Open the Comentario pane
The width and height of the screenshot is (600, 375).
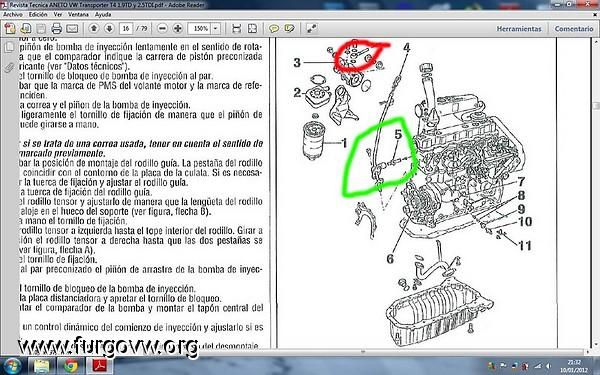(574, 29)
